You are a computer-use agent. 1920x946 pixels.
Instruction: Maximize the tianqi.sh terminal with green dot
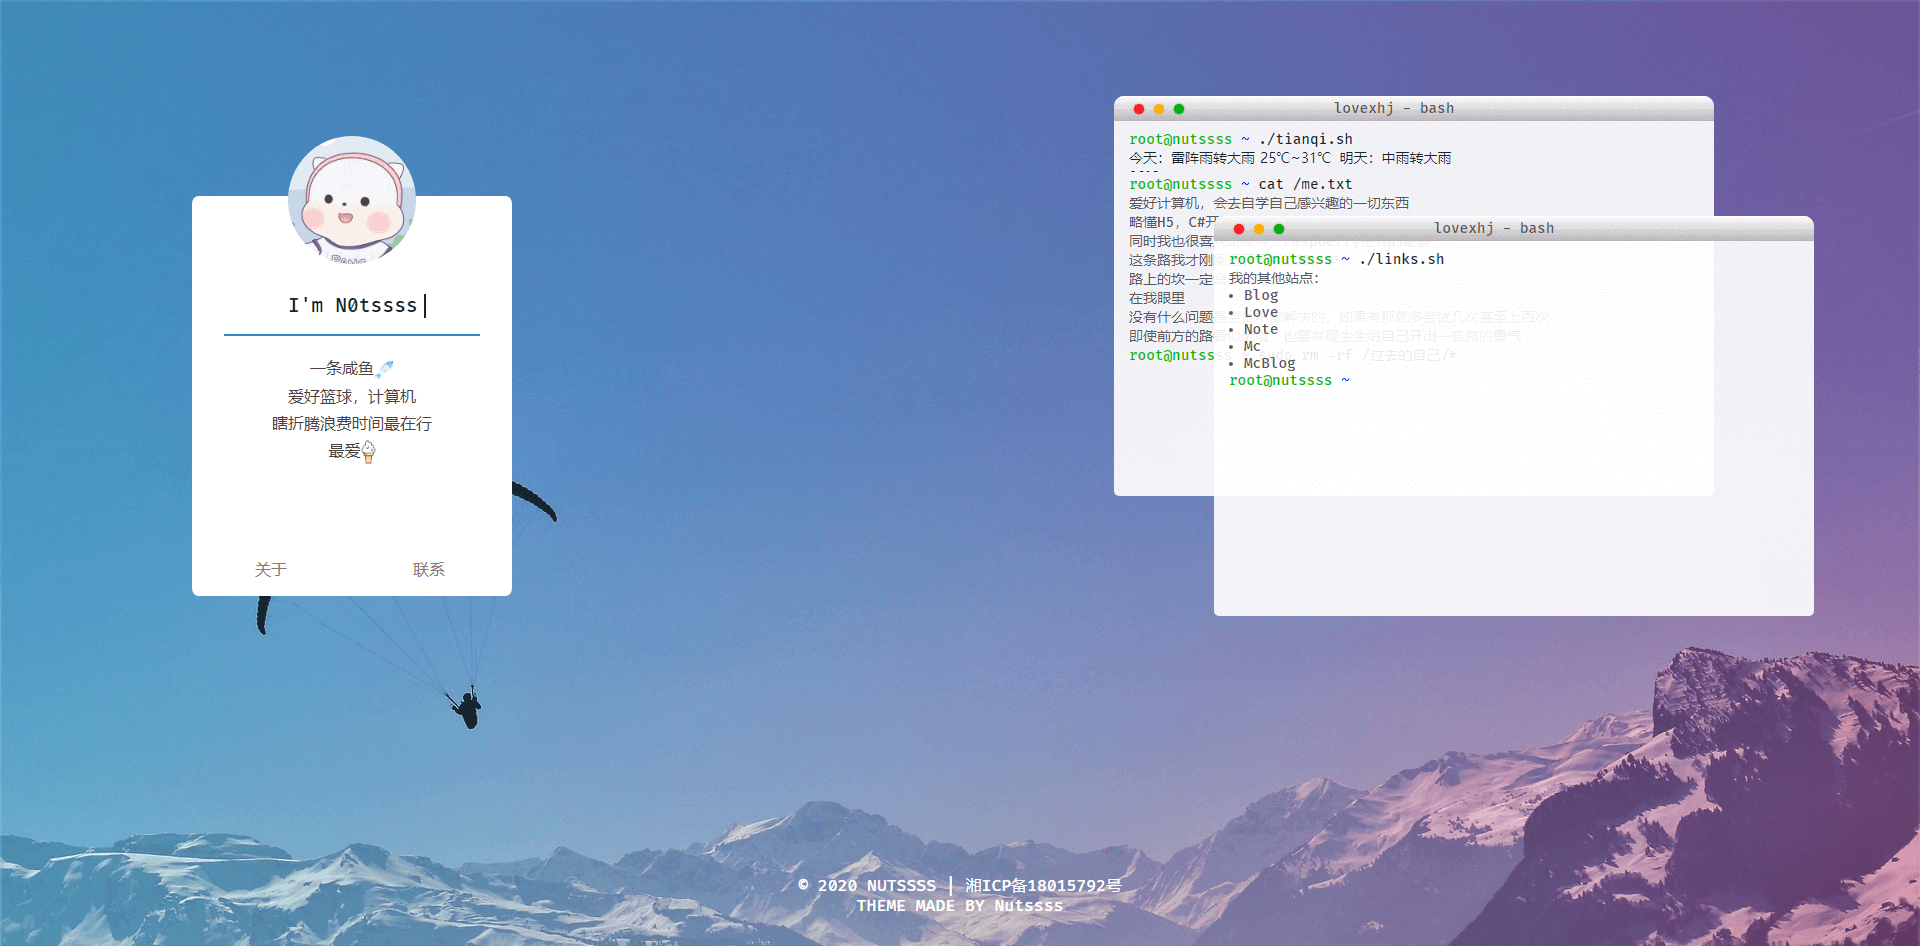tap(1179, 109)
